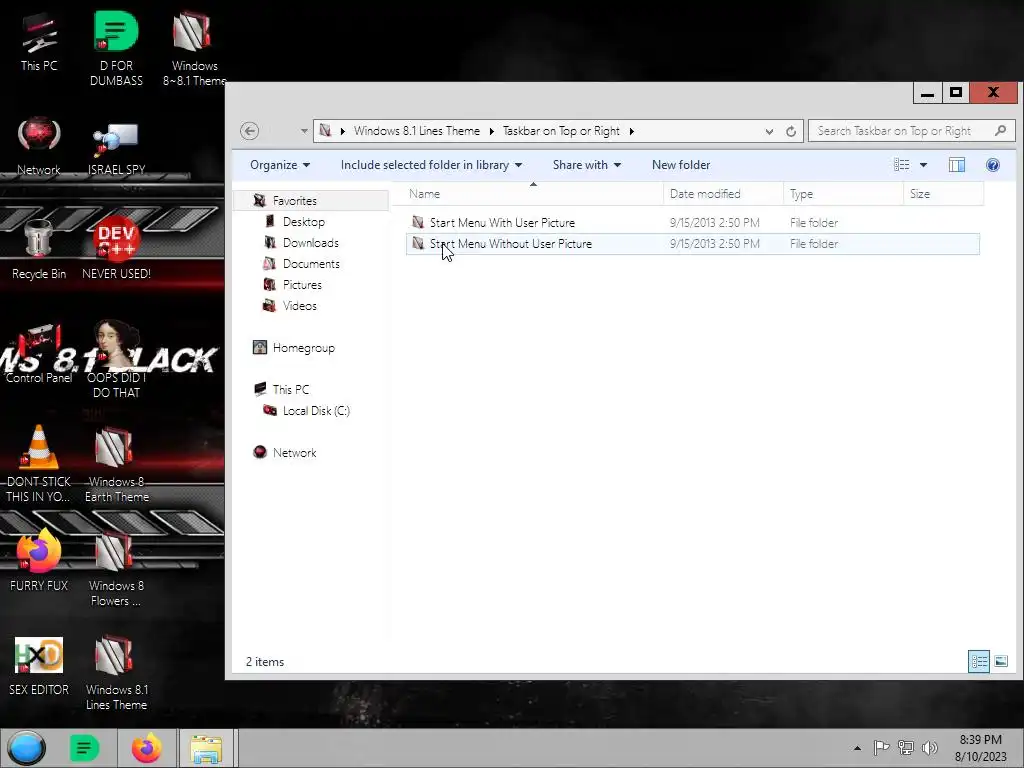Click Windows 8.1 Lines Theme breadcrumb
This screenshot has width=1024, height=768.
(417, 131)
